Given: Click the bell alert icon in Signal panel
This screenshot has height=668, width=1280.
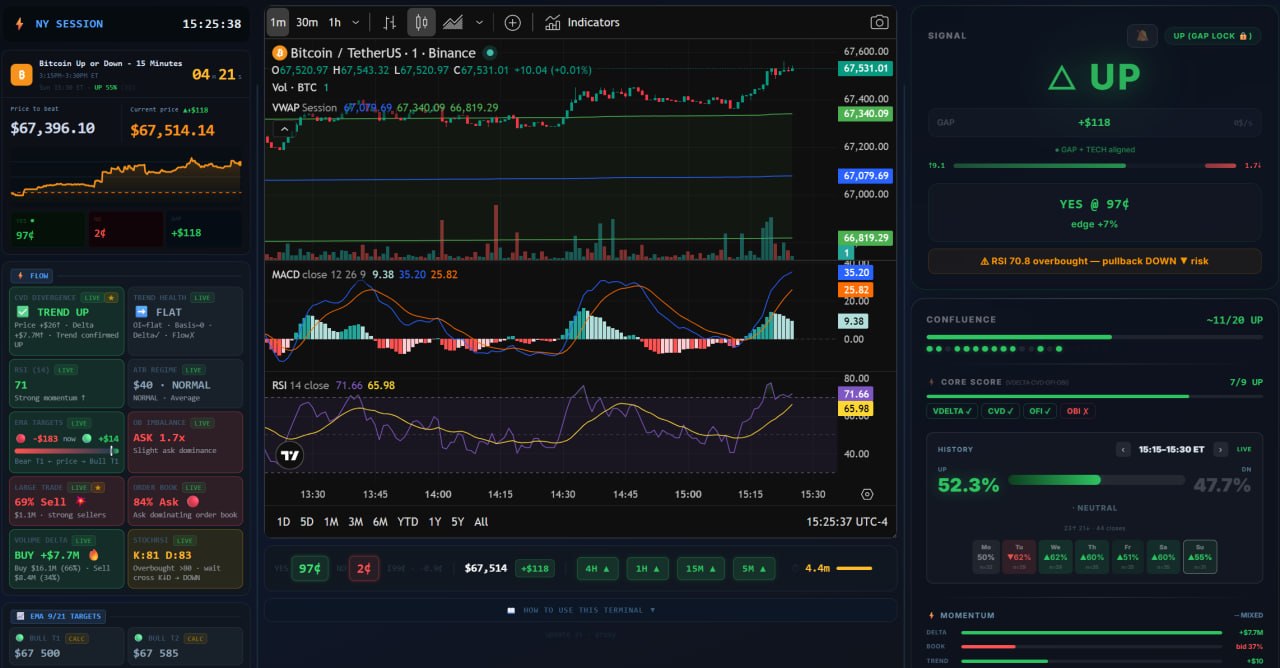Looking at the screenshot, I should click(x=1141, y=36).
